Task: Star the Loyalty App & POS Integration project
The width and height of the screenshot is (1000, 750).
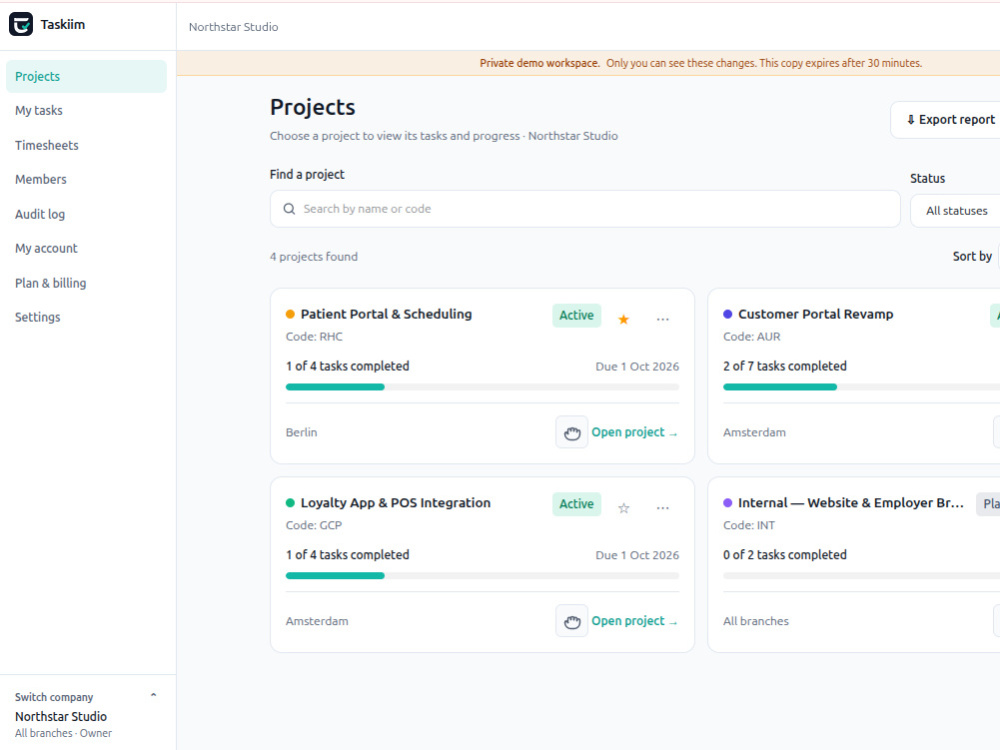Action: coord(624,508)
